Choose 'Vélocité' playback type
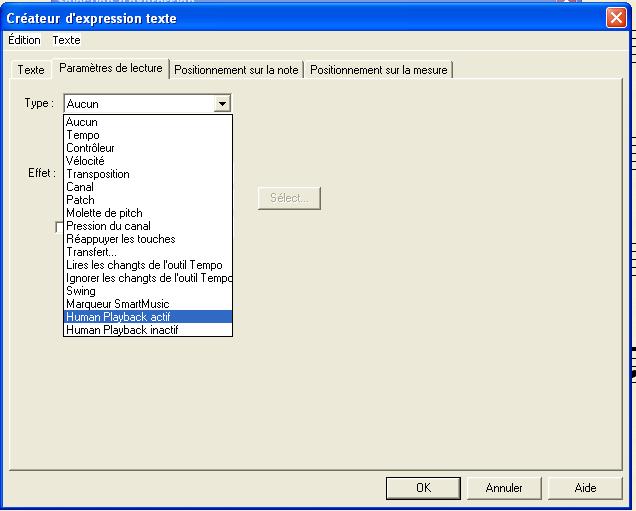 147,161
